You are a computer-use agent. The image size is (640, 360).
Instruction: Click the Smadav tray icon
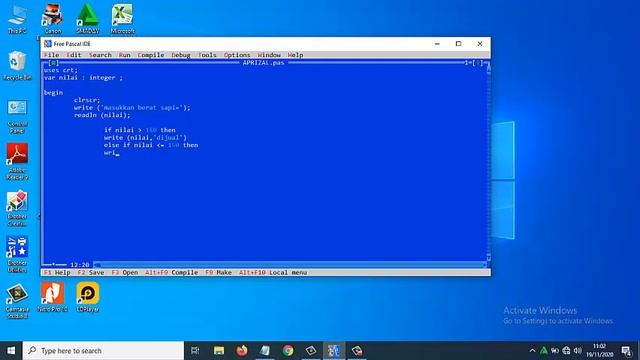(x=544, y=351)
